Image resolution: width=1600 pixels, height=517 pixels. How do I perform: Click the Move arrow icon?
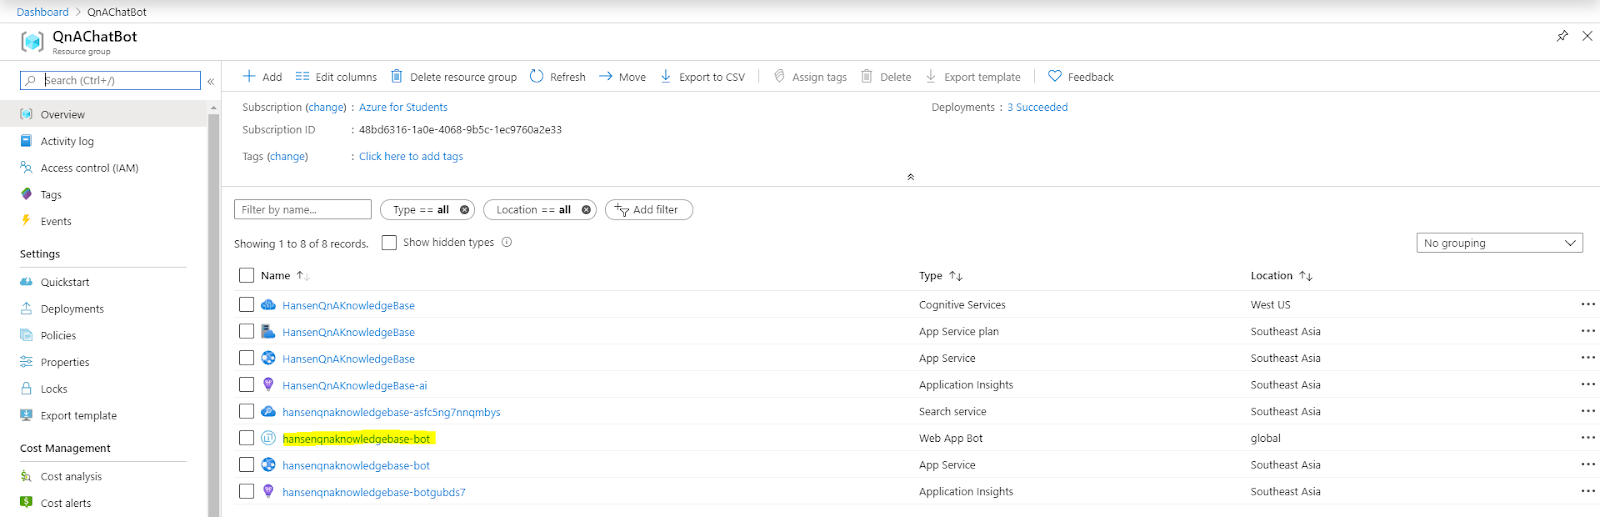pos(606,76)
